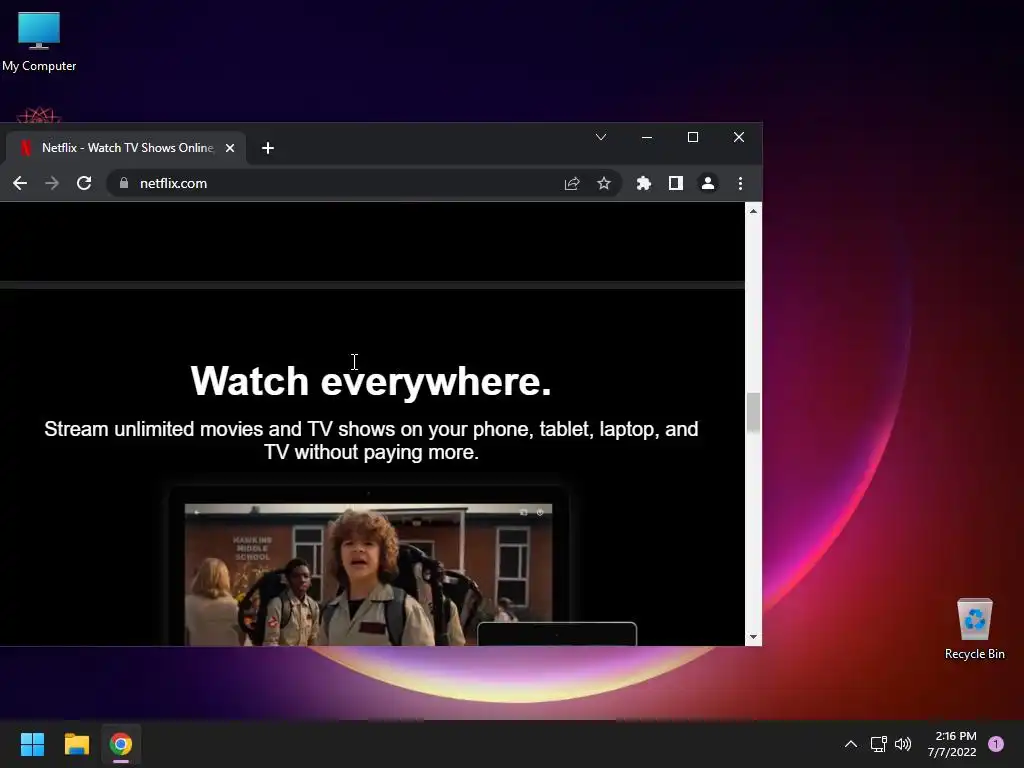Screen dimensions: 1024x768
Task: View site info via the lock icon
Action: point(124,184)
